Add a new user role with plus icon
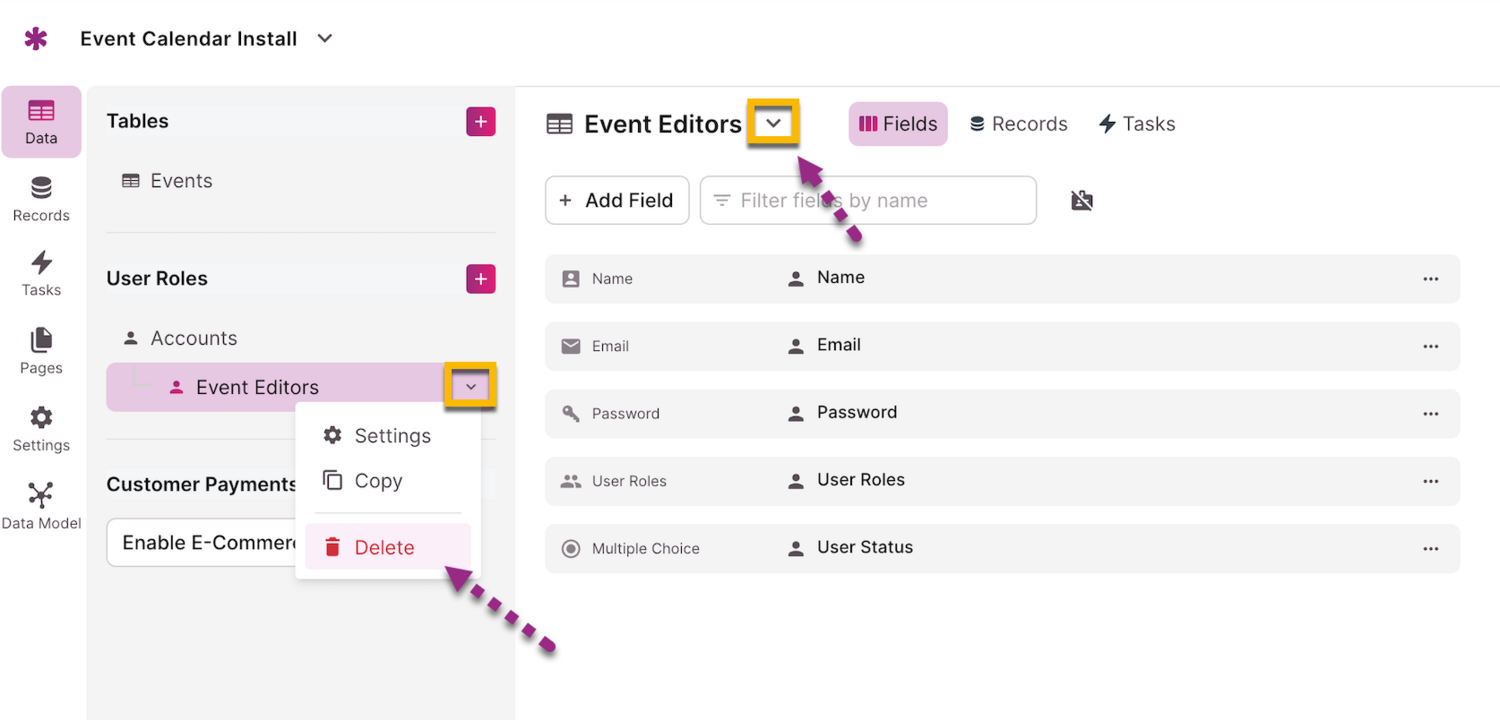The width and height of the screenshot is (1500, 720). [x=481, y=279]
